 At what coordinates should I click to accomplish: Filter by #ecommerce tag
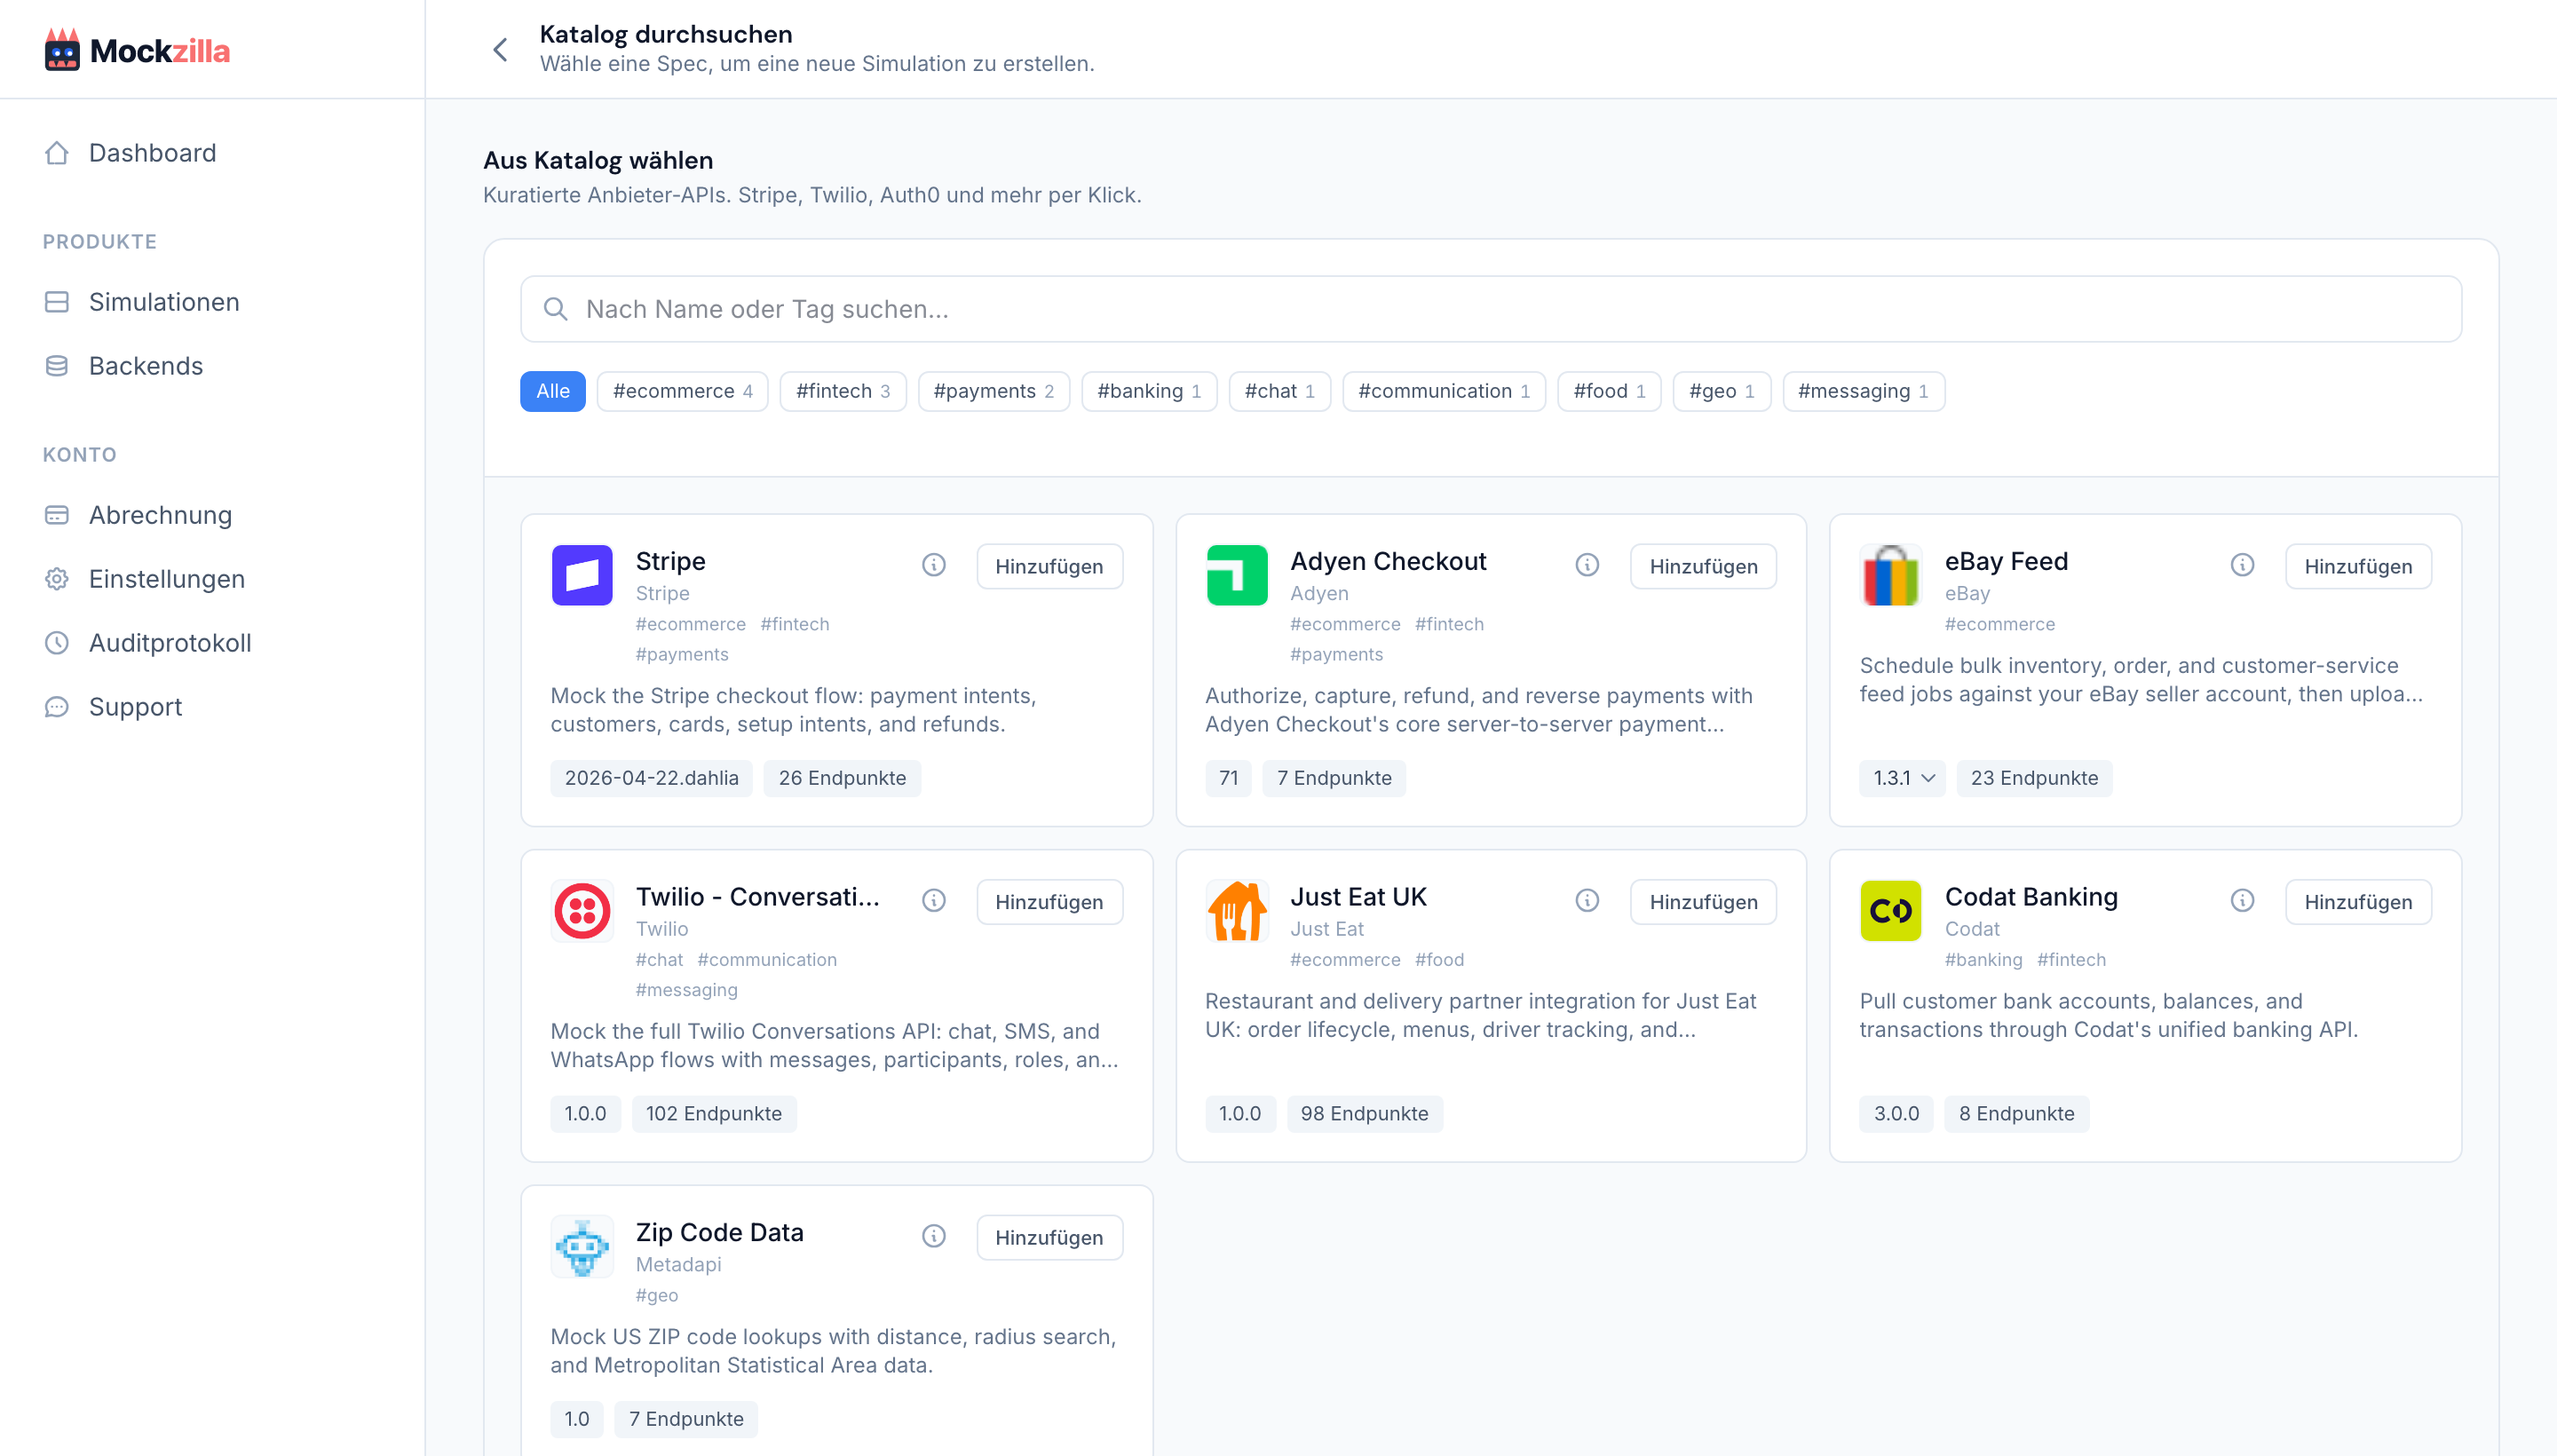(x=683, y=391)
